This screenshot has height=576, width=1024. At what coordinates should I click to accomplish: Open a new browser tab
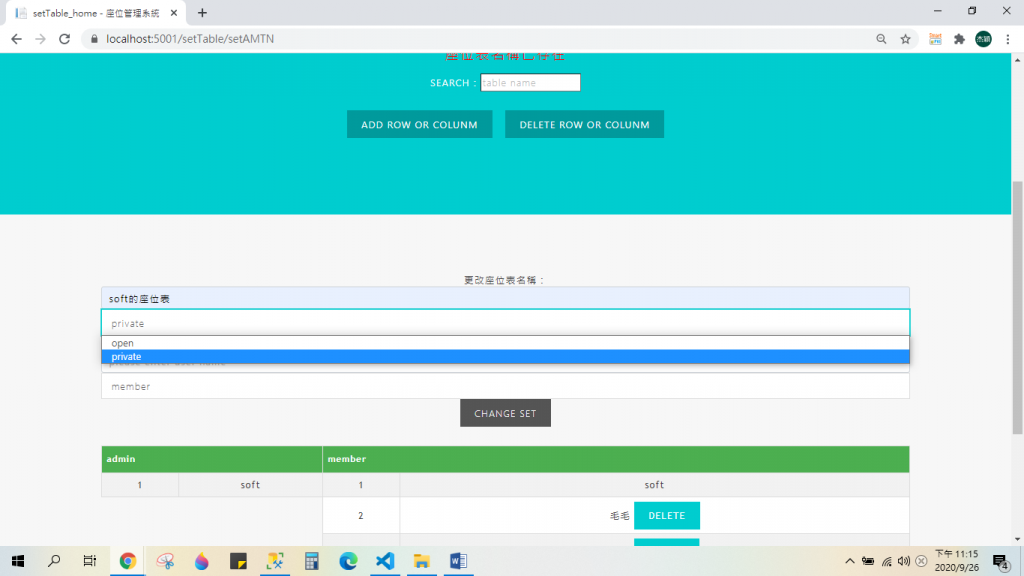pyautogui.click(x=202, y=12)
